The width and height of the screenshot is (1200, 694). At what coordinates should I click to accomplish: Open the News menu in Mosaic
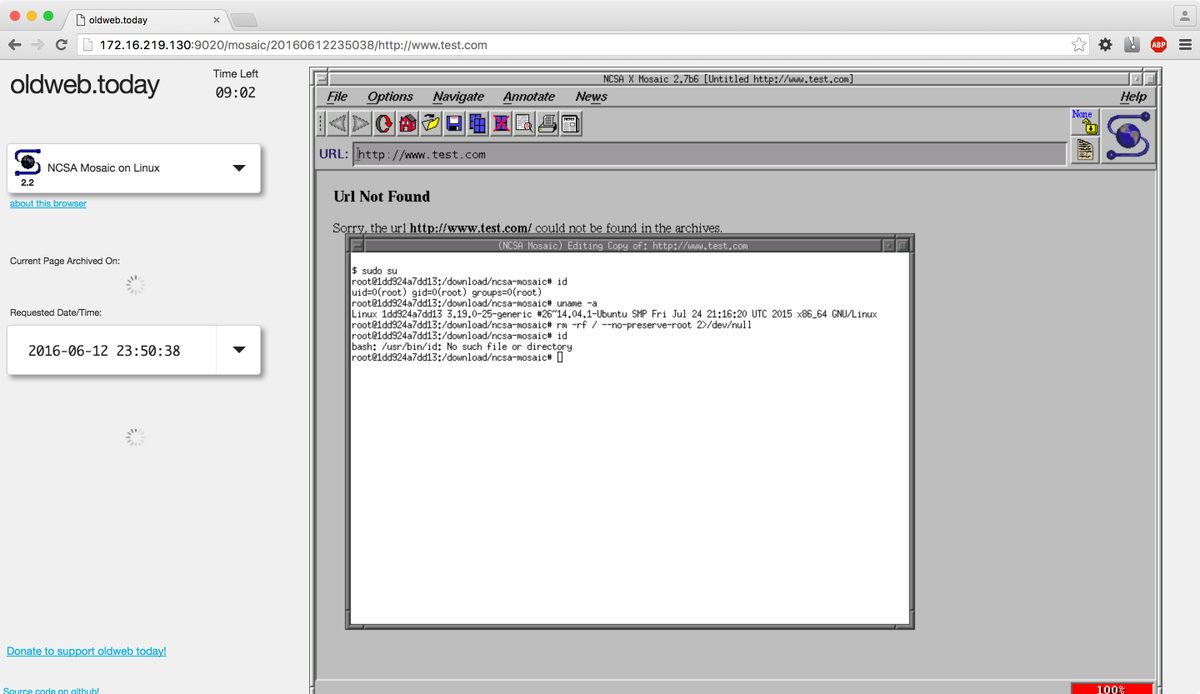591,97
